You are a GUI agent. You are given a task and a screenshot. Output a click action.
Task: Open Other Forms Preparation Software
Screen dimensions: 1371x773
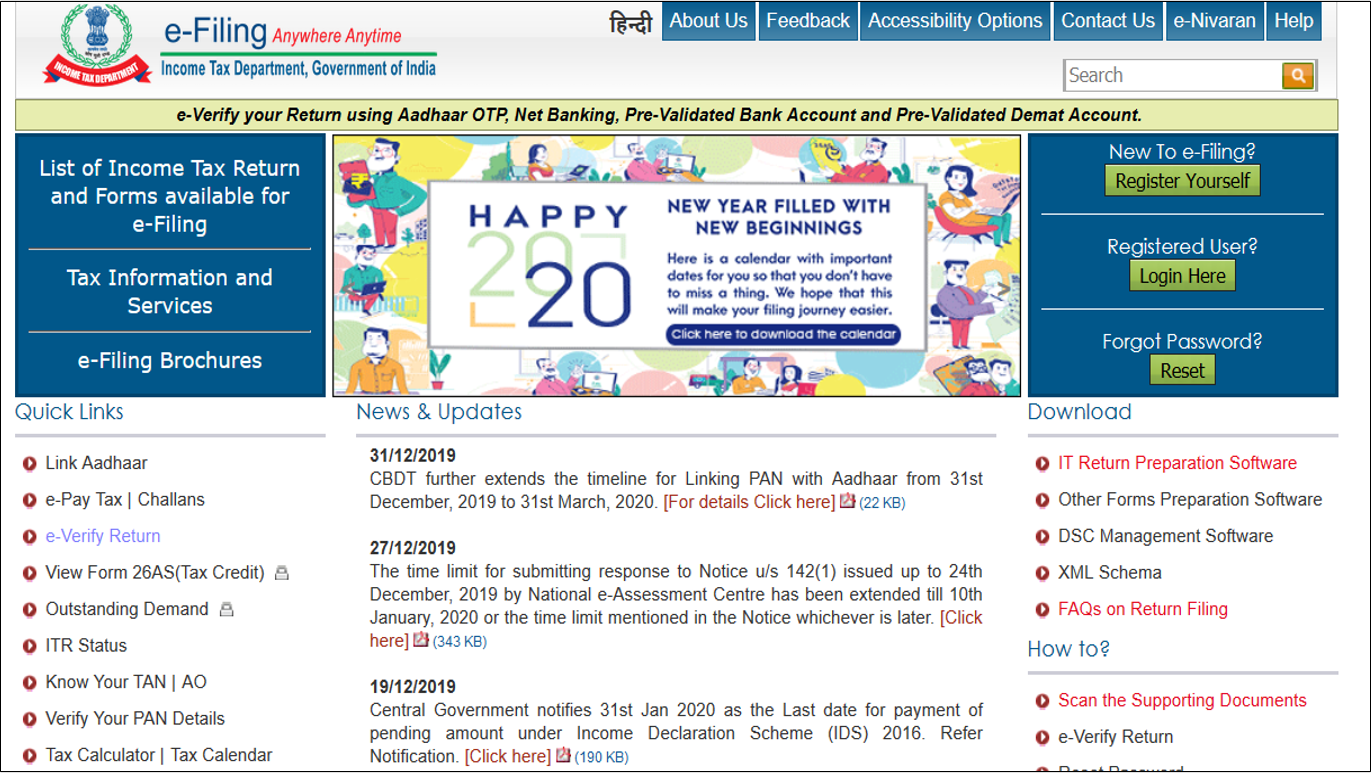pyautogui.click(x=1190, y=500)
